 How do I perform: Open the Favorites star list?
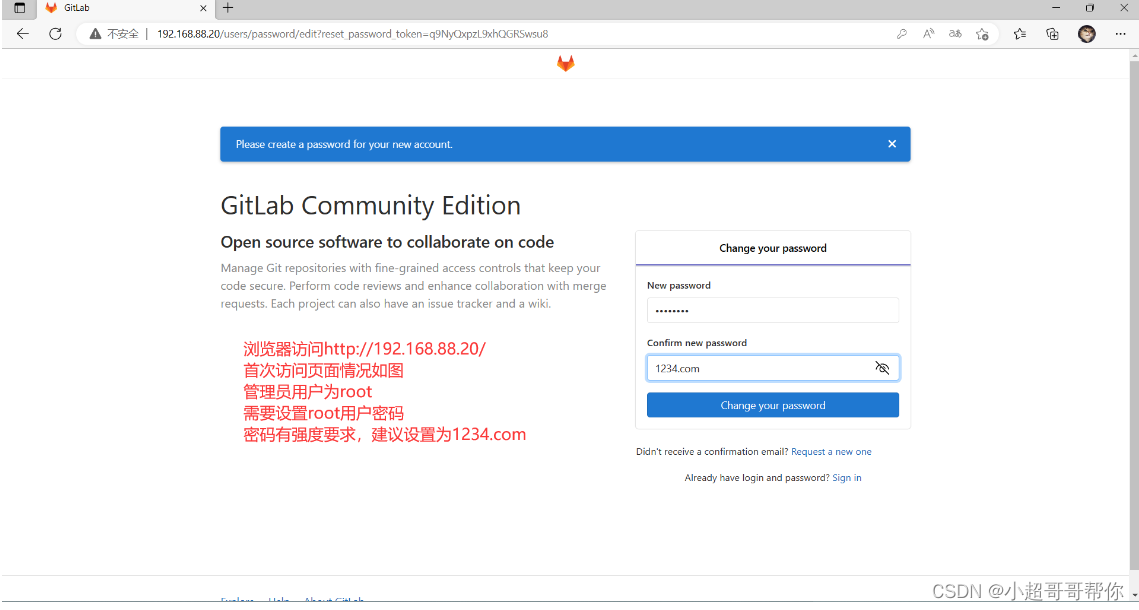point(1019,33)
